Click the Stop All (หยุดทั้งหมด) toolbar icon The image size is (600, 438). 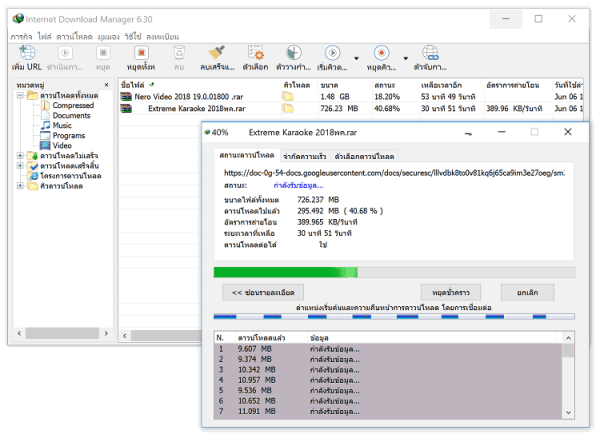tap(141, 53)
